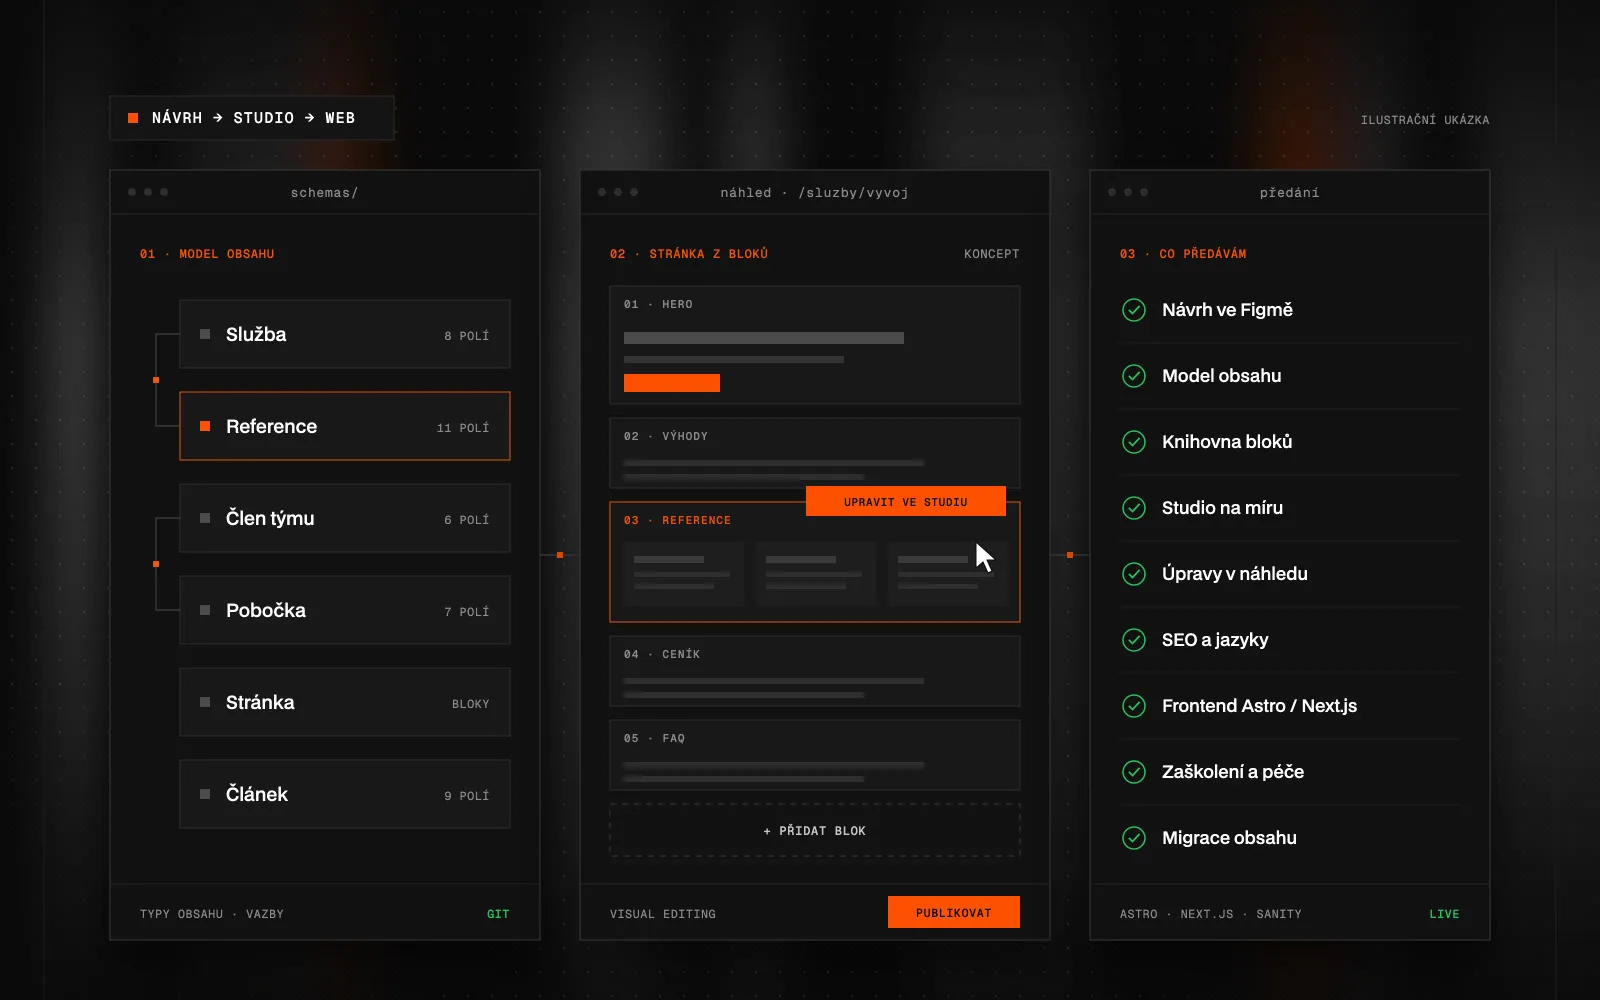Screen dimensions: 1600x1000
Task: Click the GIT status label
Action: click(x=498, y=914)
